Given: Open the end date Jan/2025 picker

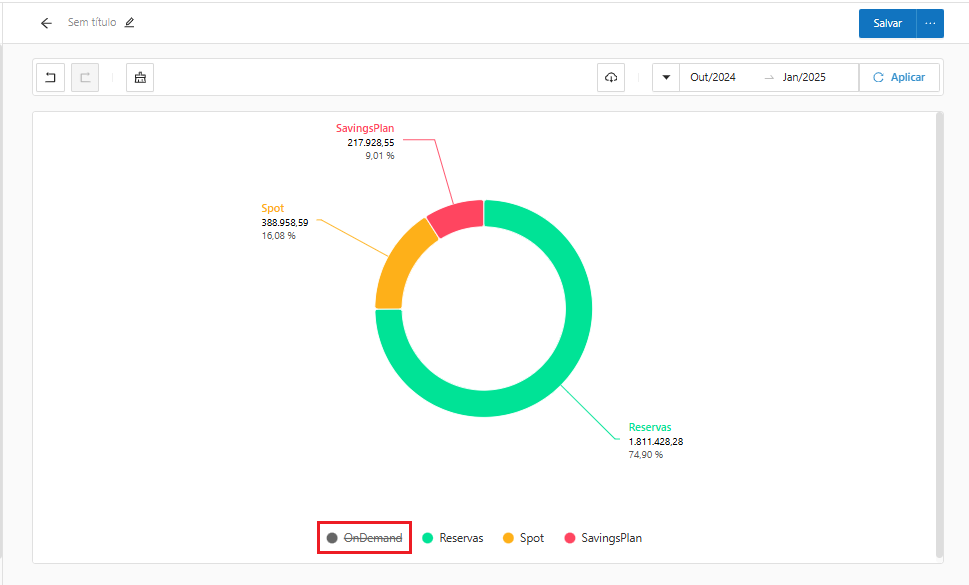Looking at the screenshot, I should click(x=804, y=78).
